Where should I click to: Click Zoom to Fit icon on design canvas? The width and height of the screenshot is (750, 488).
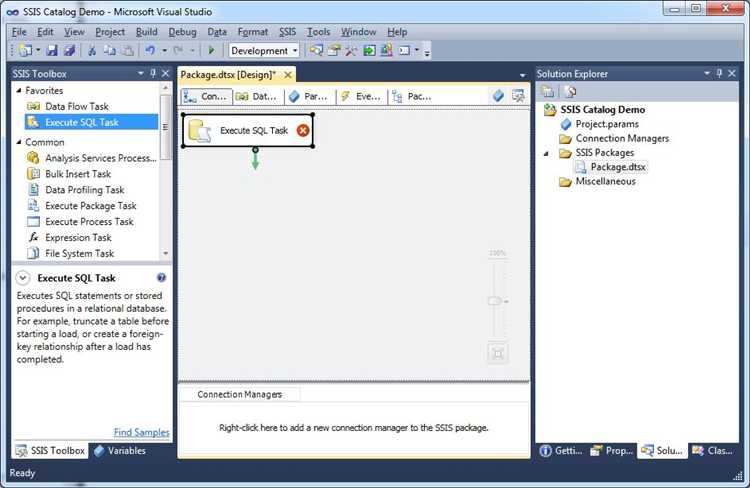497,354
